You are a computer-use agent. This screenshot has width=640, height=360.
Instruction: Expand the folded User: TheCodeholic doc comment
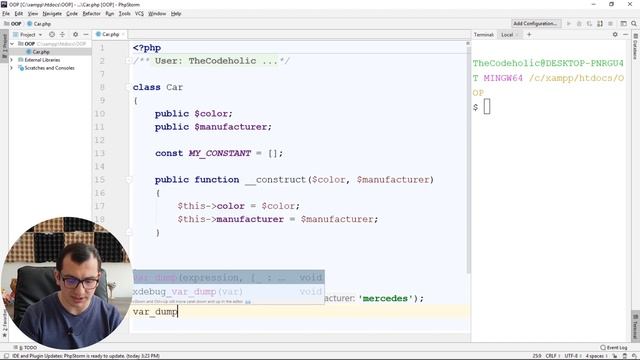[x=128, y=61]
